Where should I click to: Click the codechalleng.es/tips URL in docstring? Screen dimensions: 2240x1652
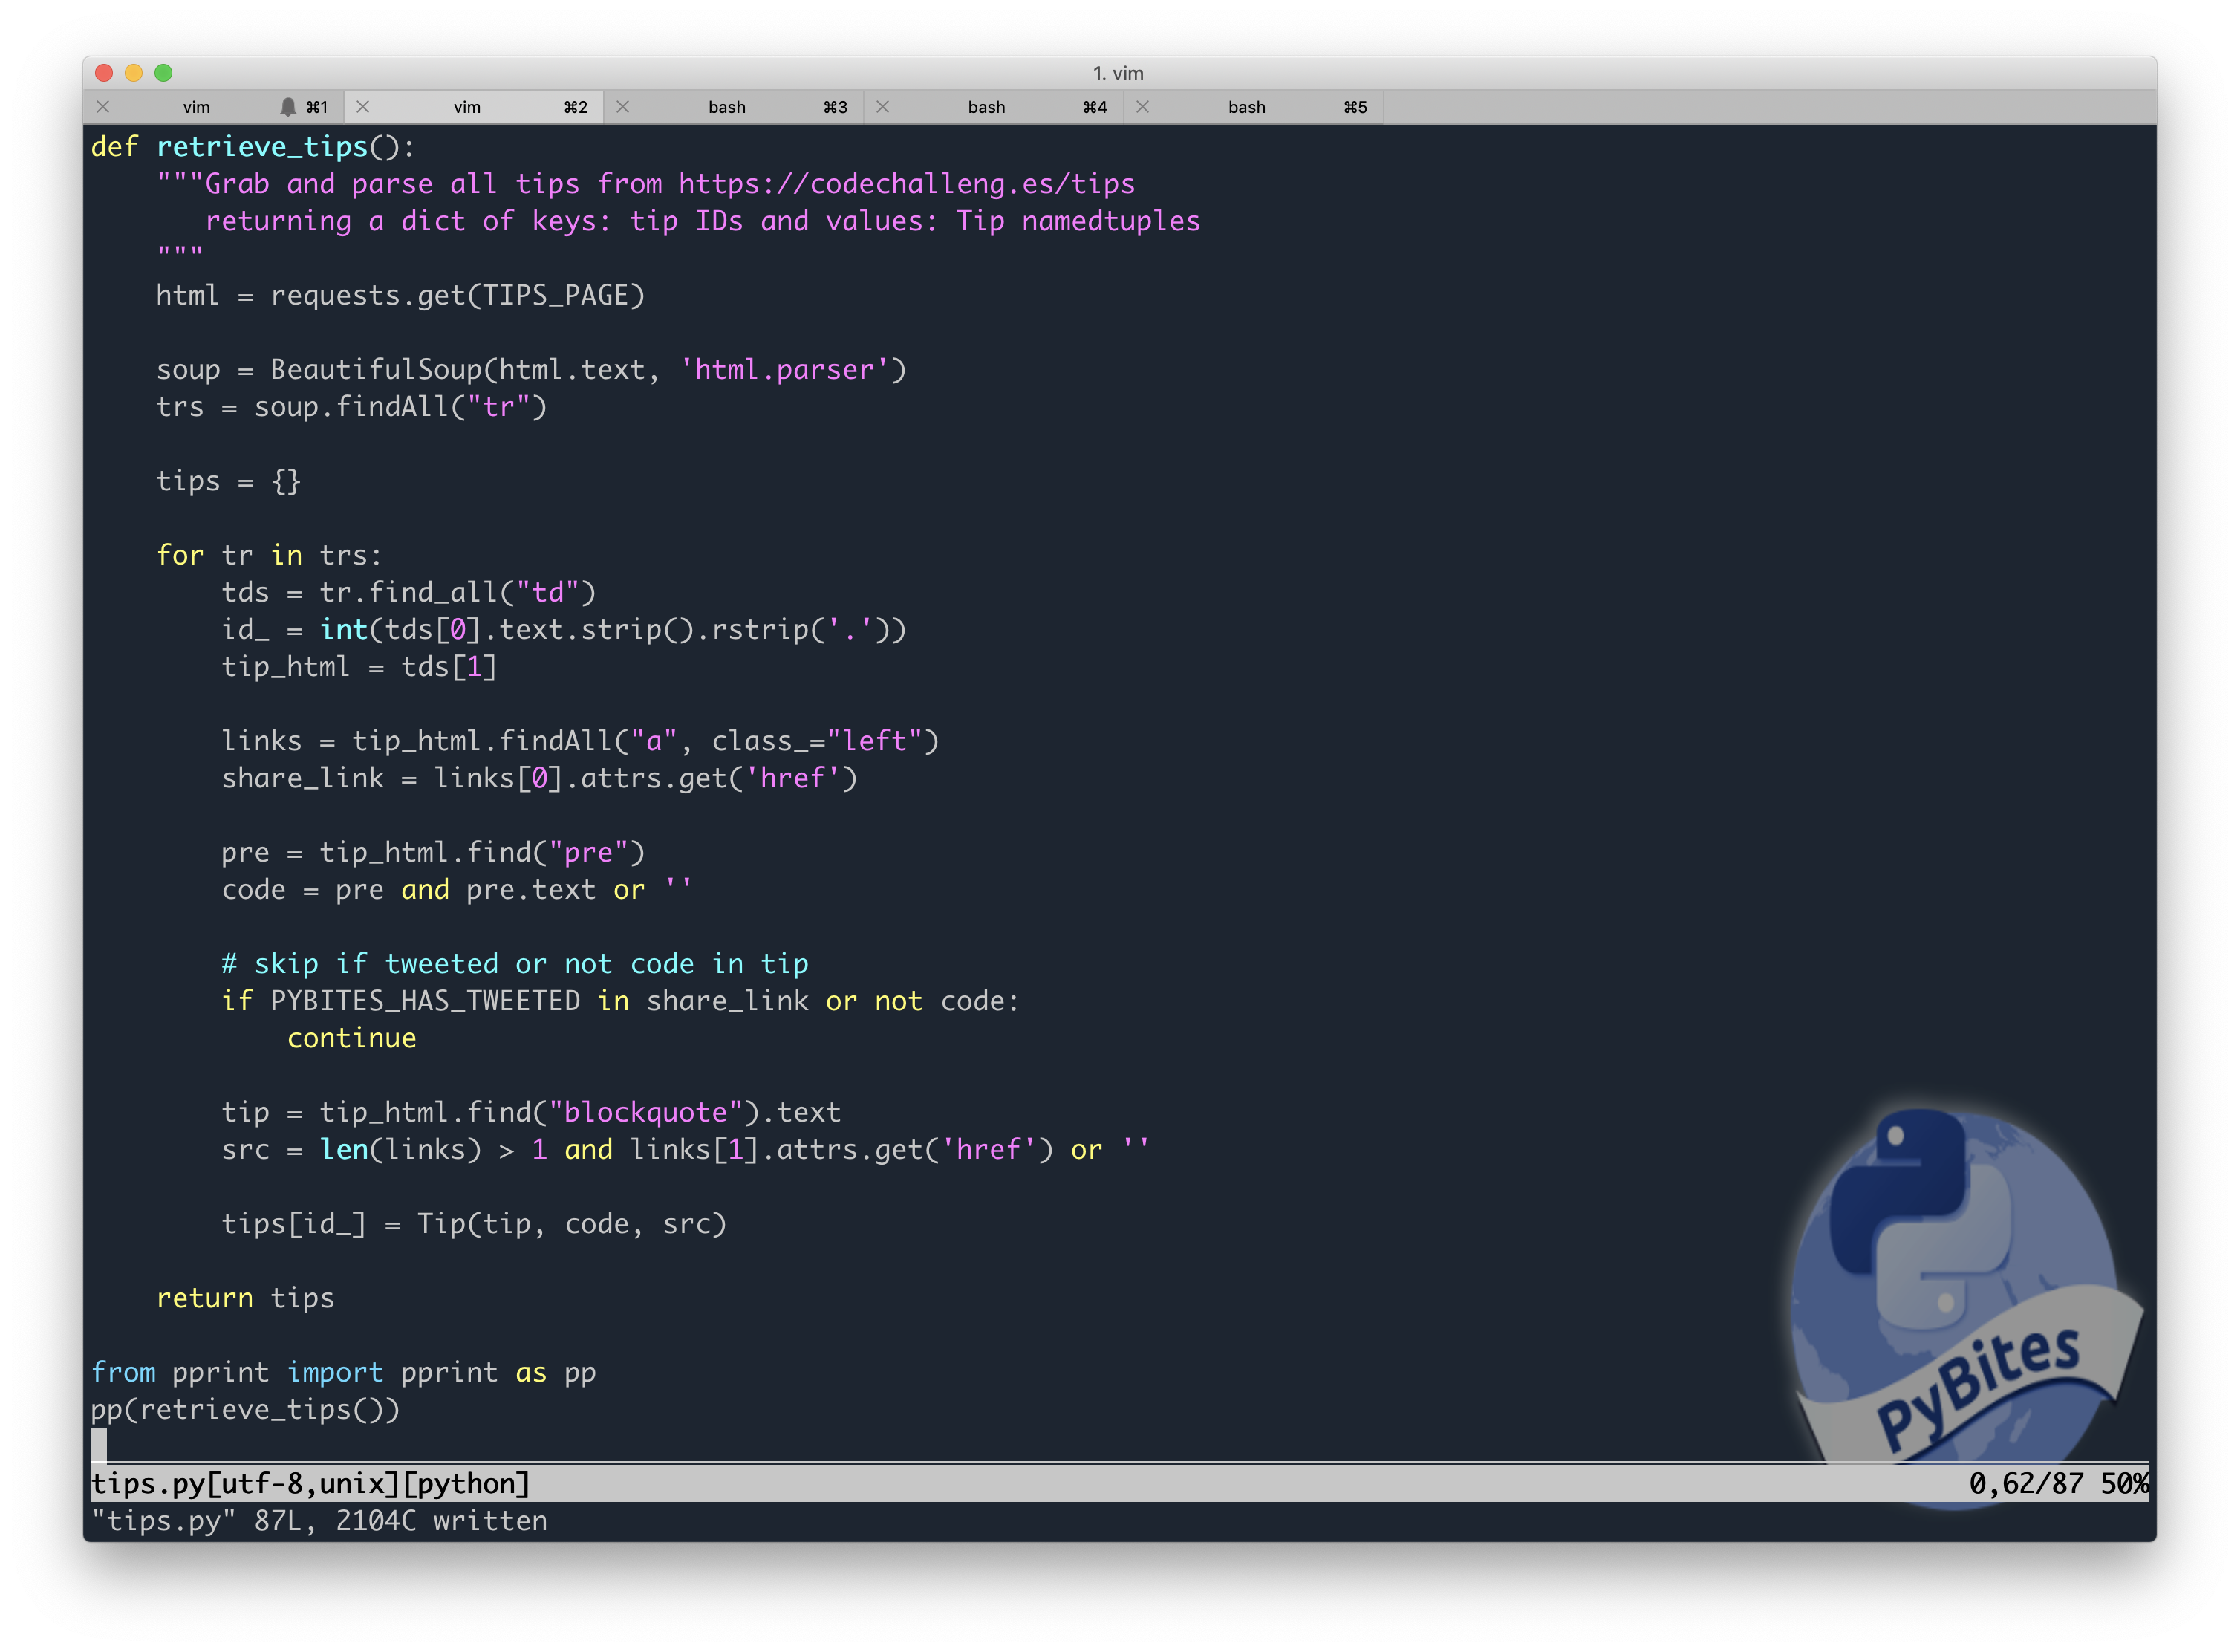[906, 184]
